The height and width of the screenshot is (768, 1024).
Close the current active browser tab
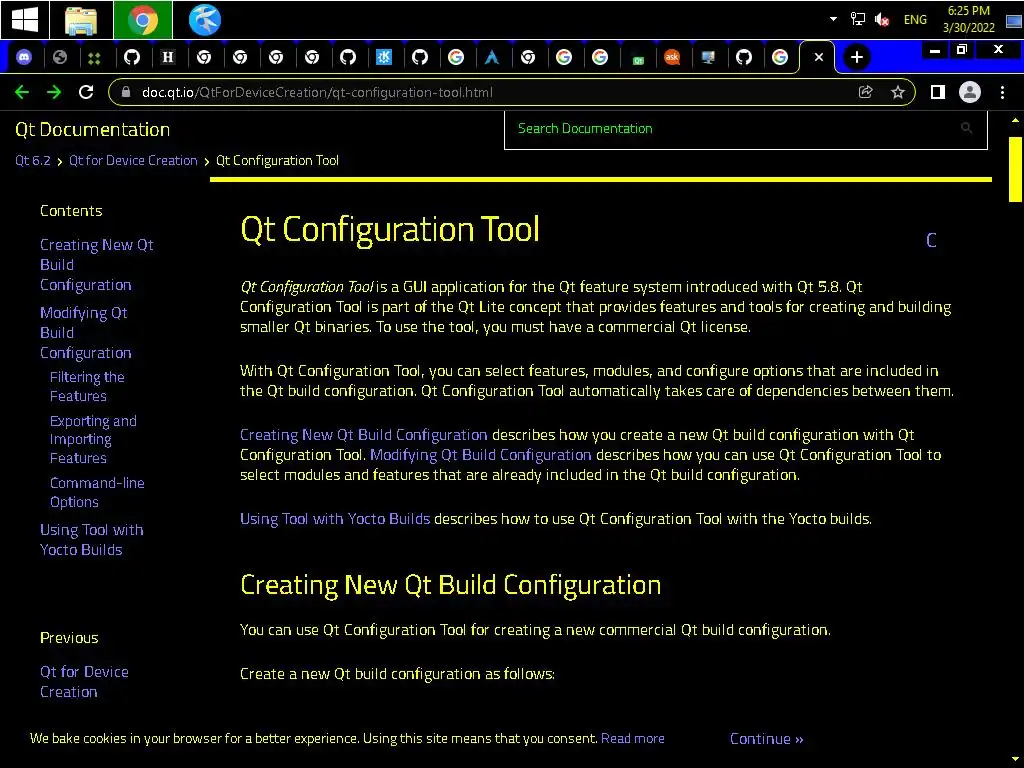(x=818, y=57)
